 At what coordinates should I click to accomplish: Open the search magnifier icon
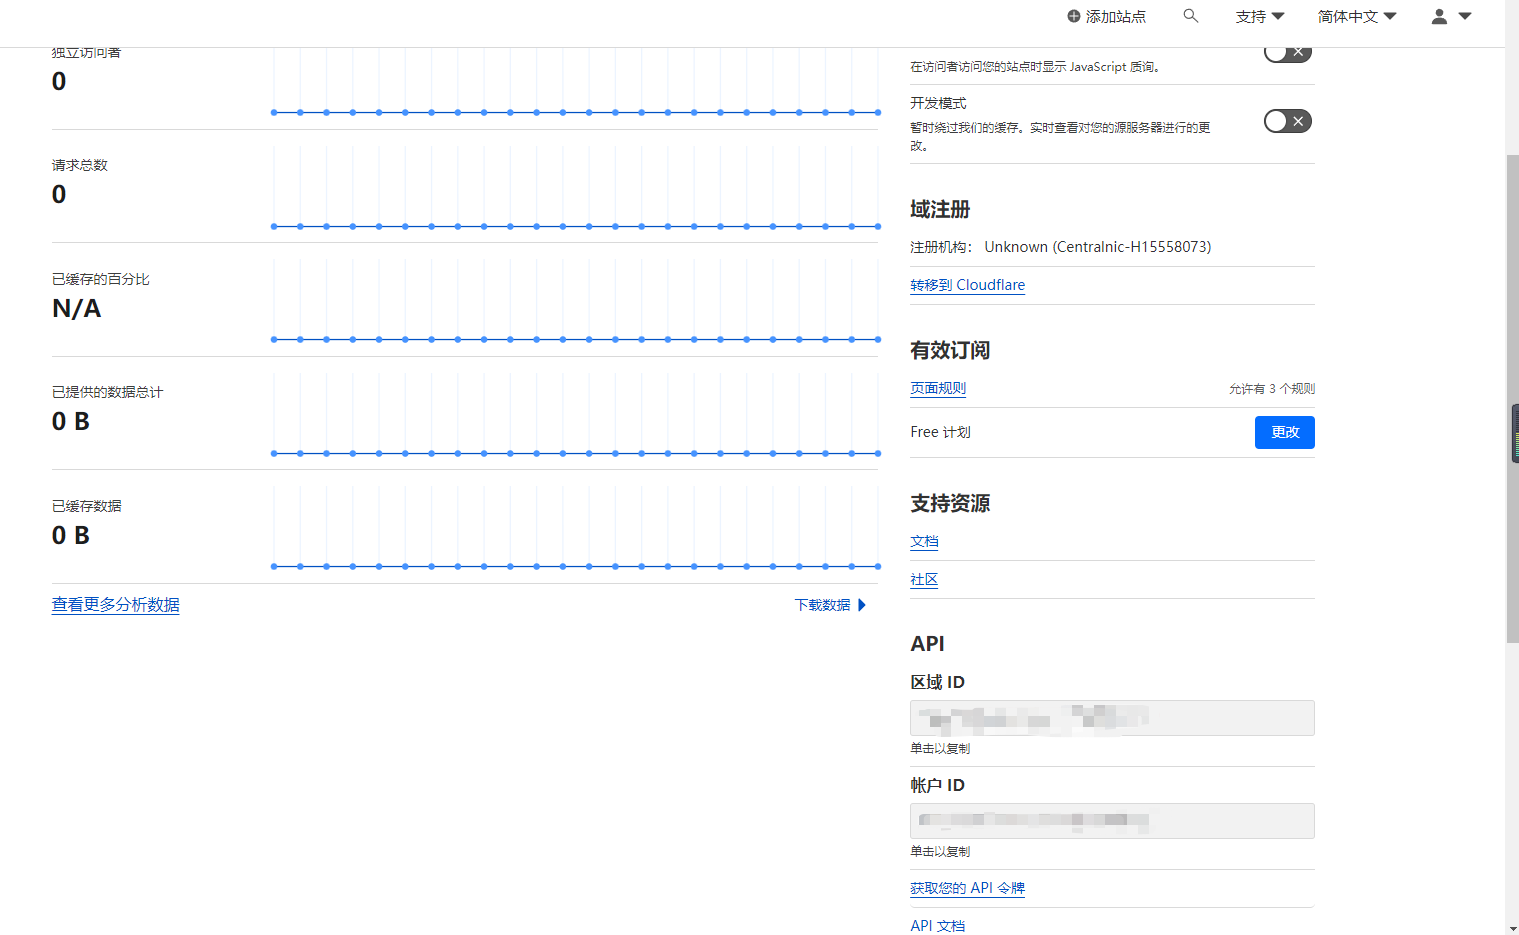(x=1190, y=16)
